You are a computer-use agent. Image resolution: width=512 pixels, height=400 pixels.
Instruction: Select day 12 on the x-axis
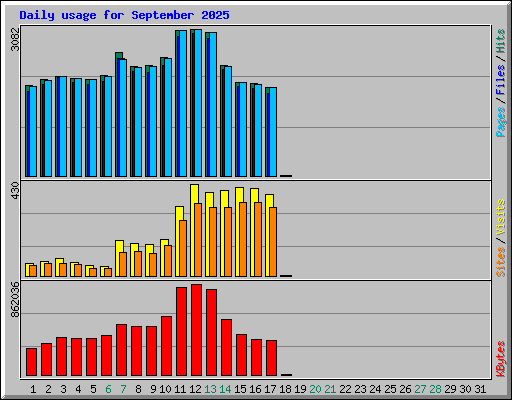pyautogui.click(x=195, y=389)
